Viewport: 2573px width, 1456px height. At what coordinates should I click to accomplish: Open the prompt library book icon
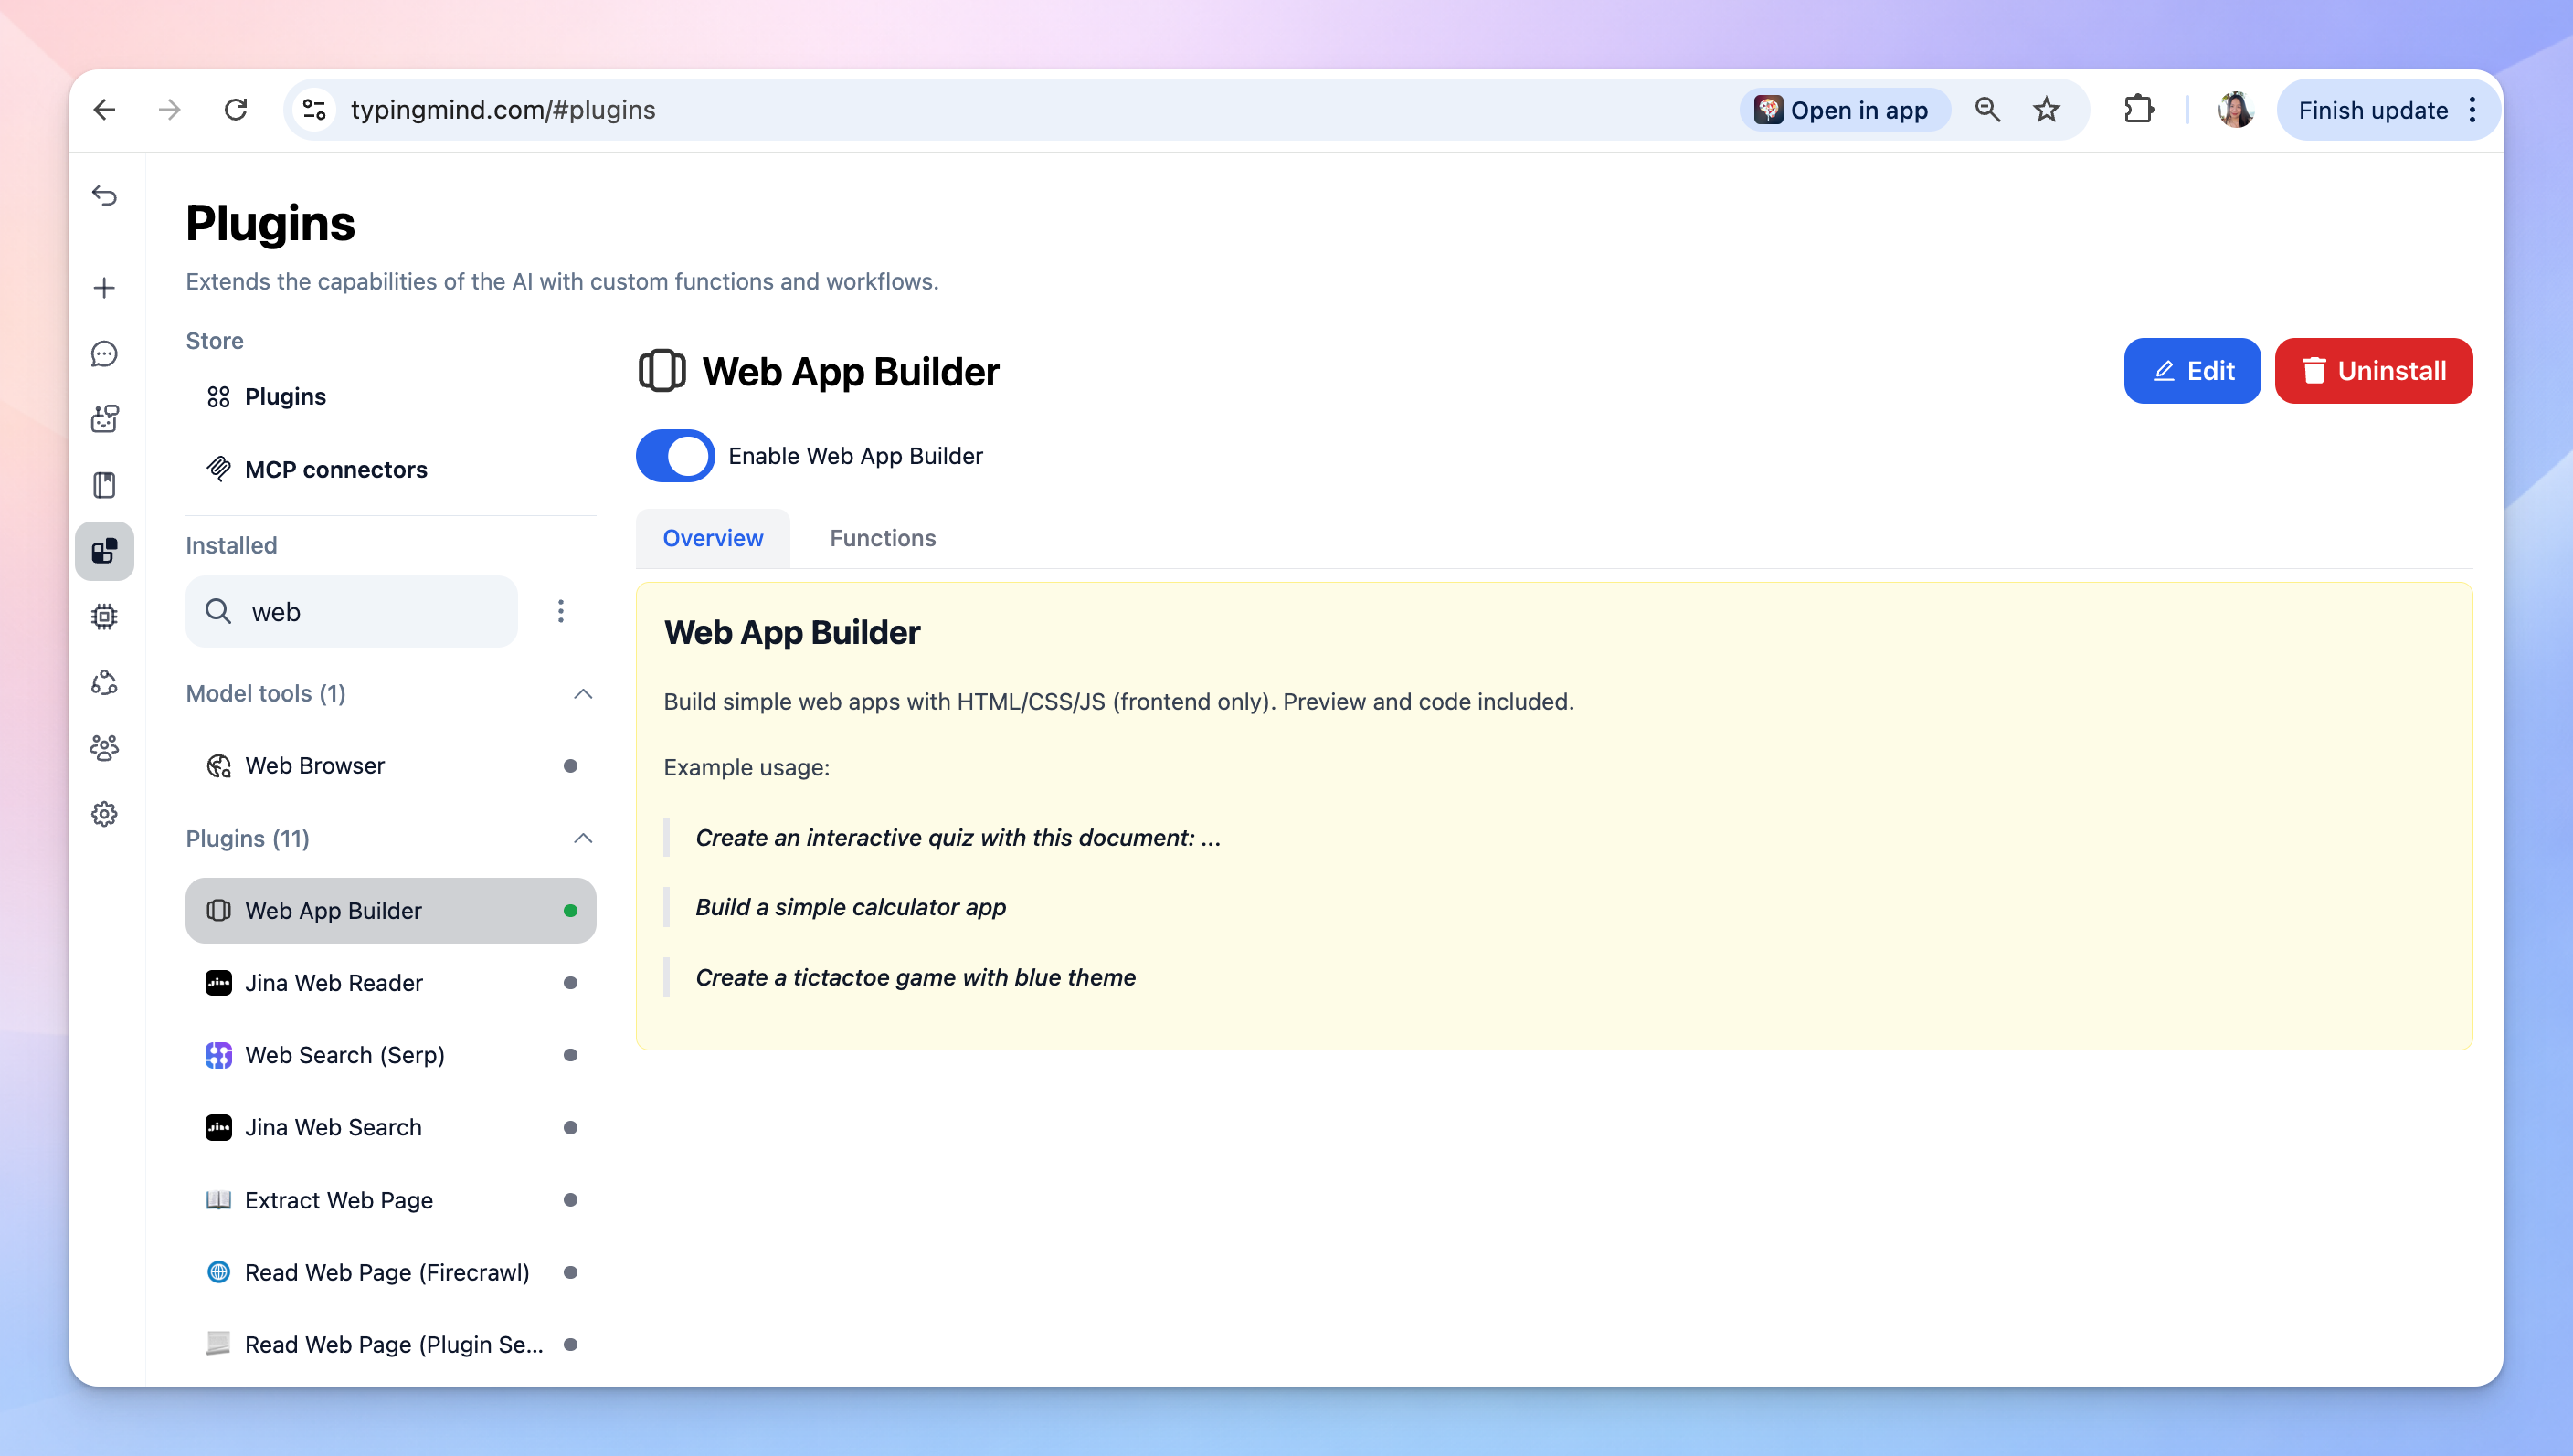tap(104, 485)
